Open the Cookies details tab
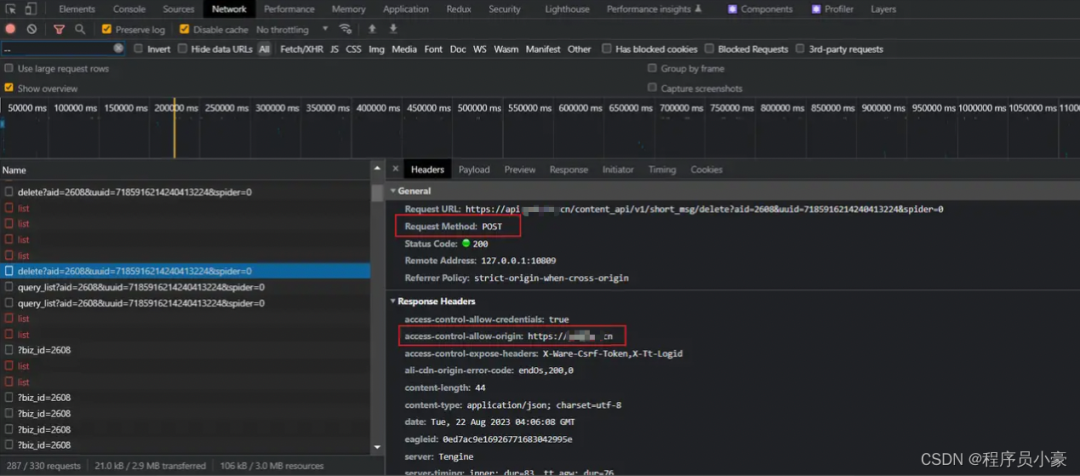 (x=707, y=169)
